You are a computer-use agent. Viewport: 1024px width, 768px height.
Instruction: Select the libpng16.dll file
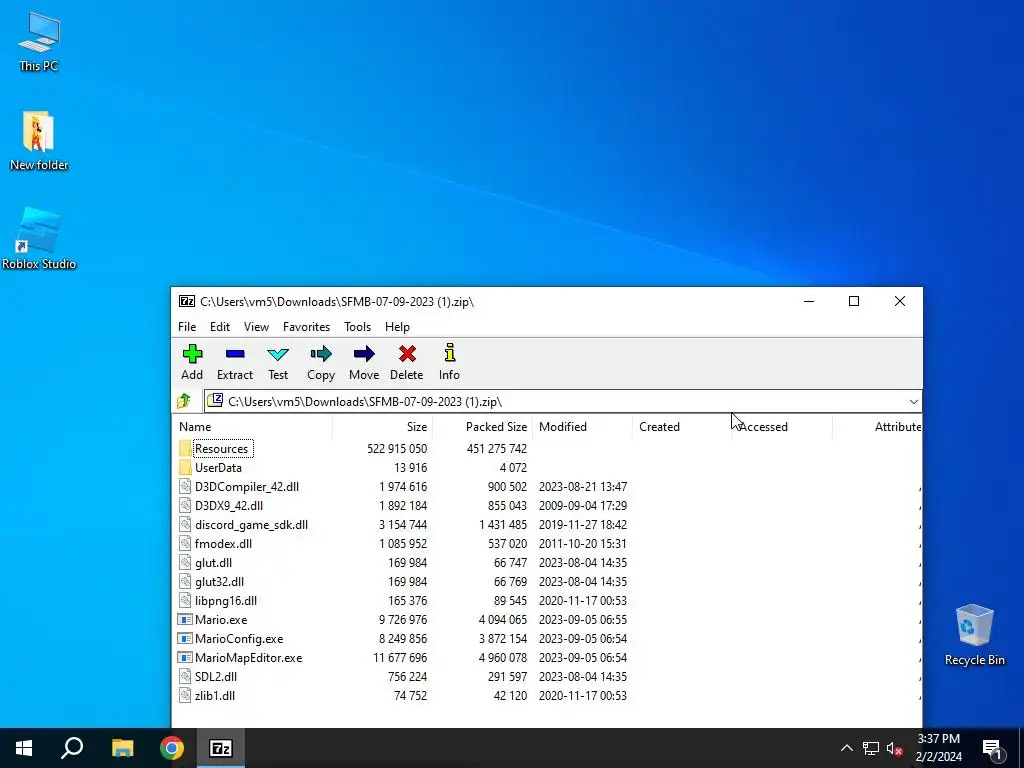[225, 600]
